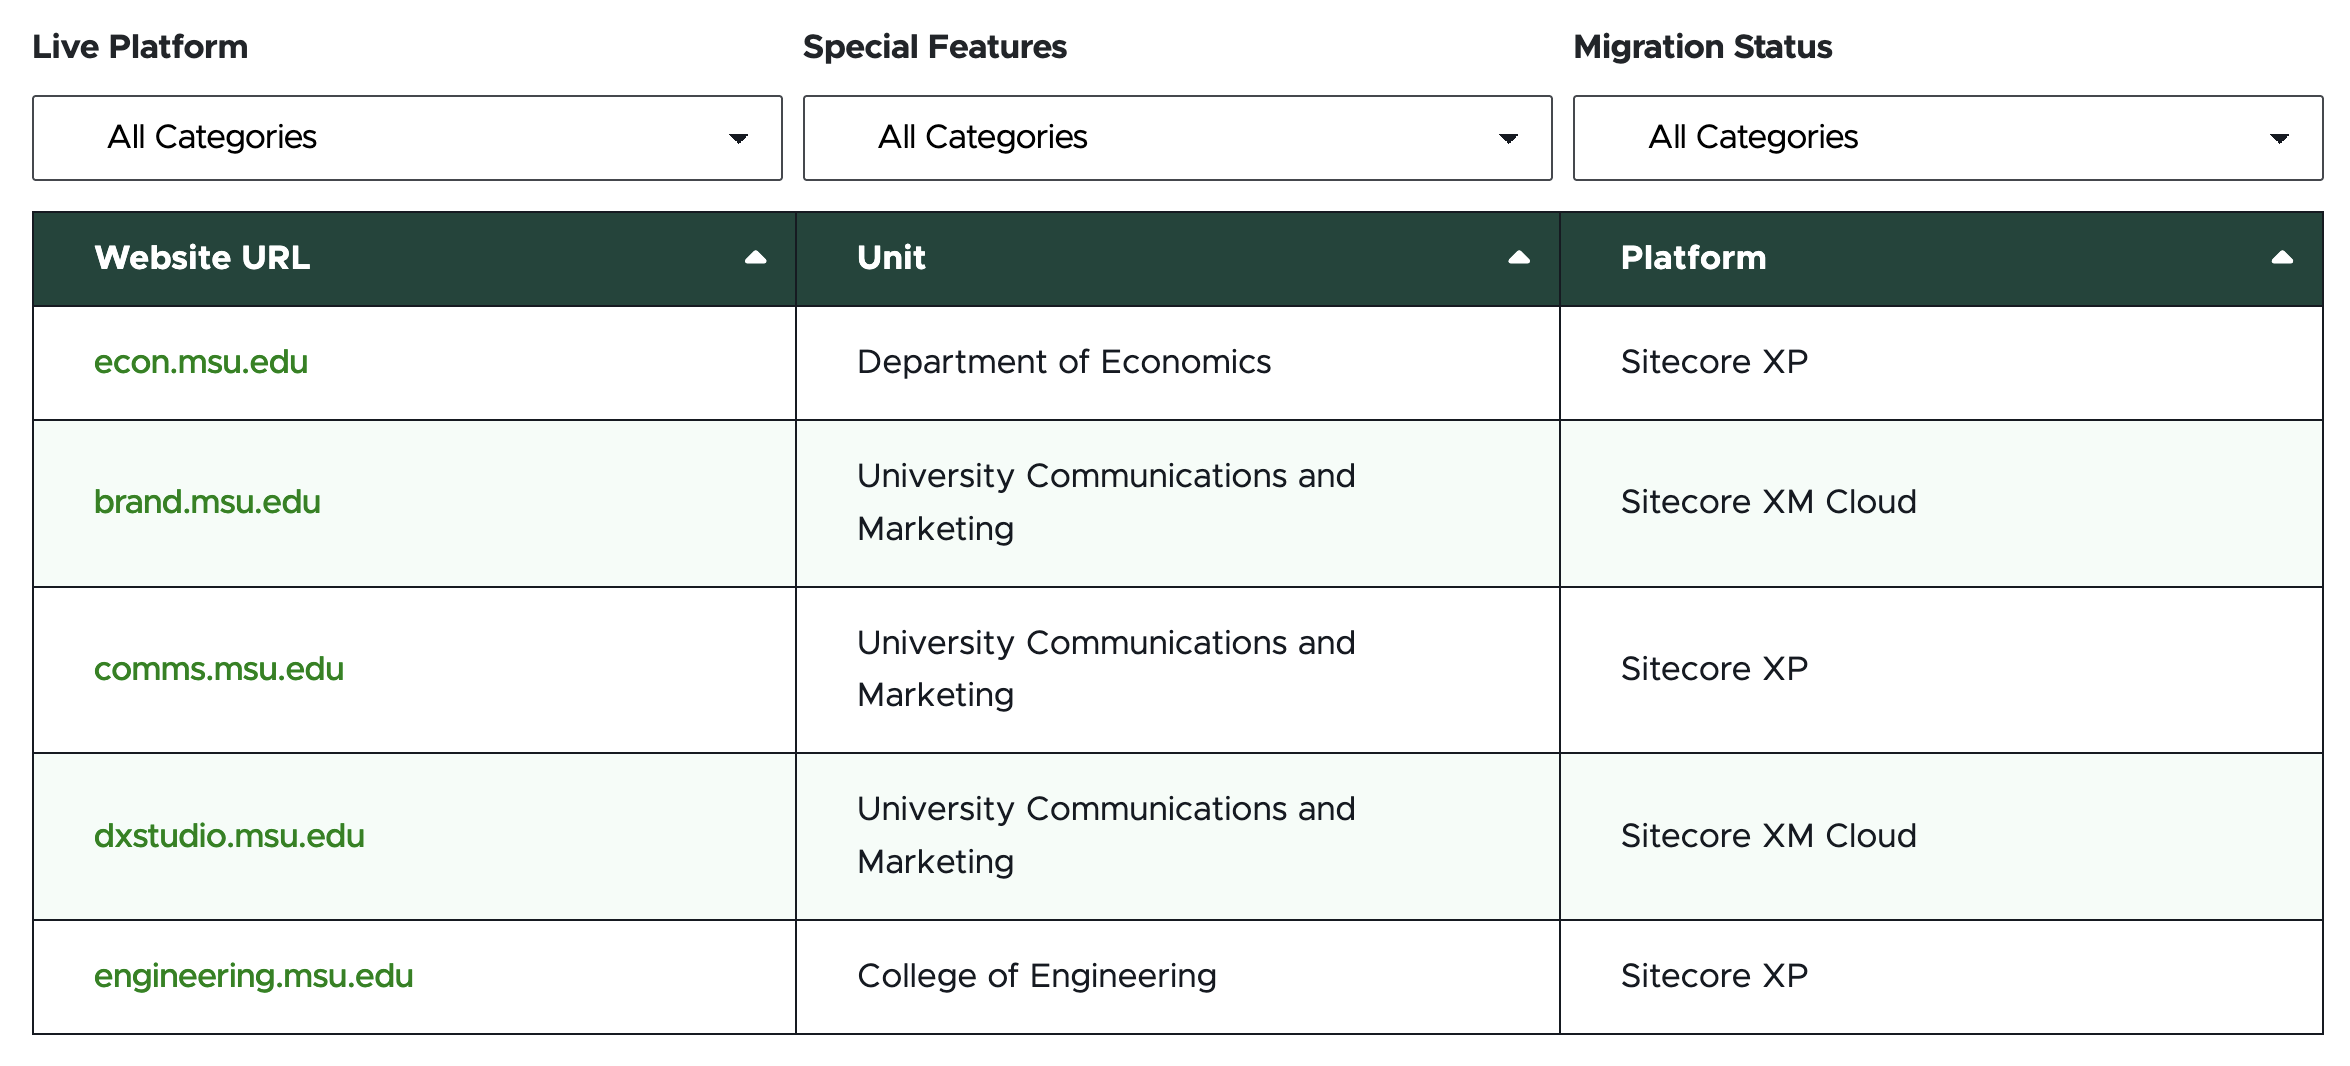Click Sitecore XP in engineering.msu.edu row
The image size is (2350, 1066).
(1714, 976)
